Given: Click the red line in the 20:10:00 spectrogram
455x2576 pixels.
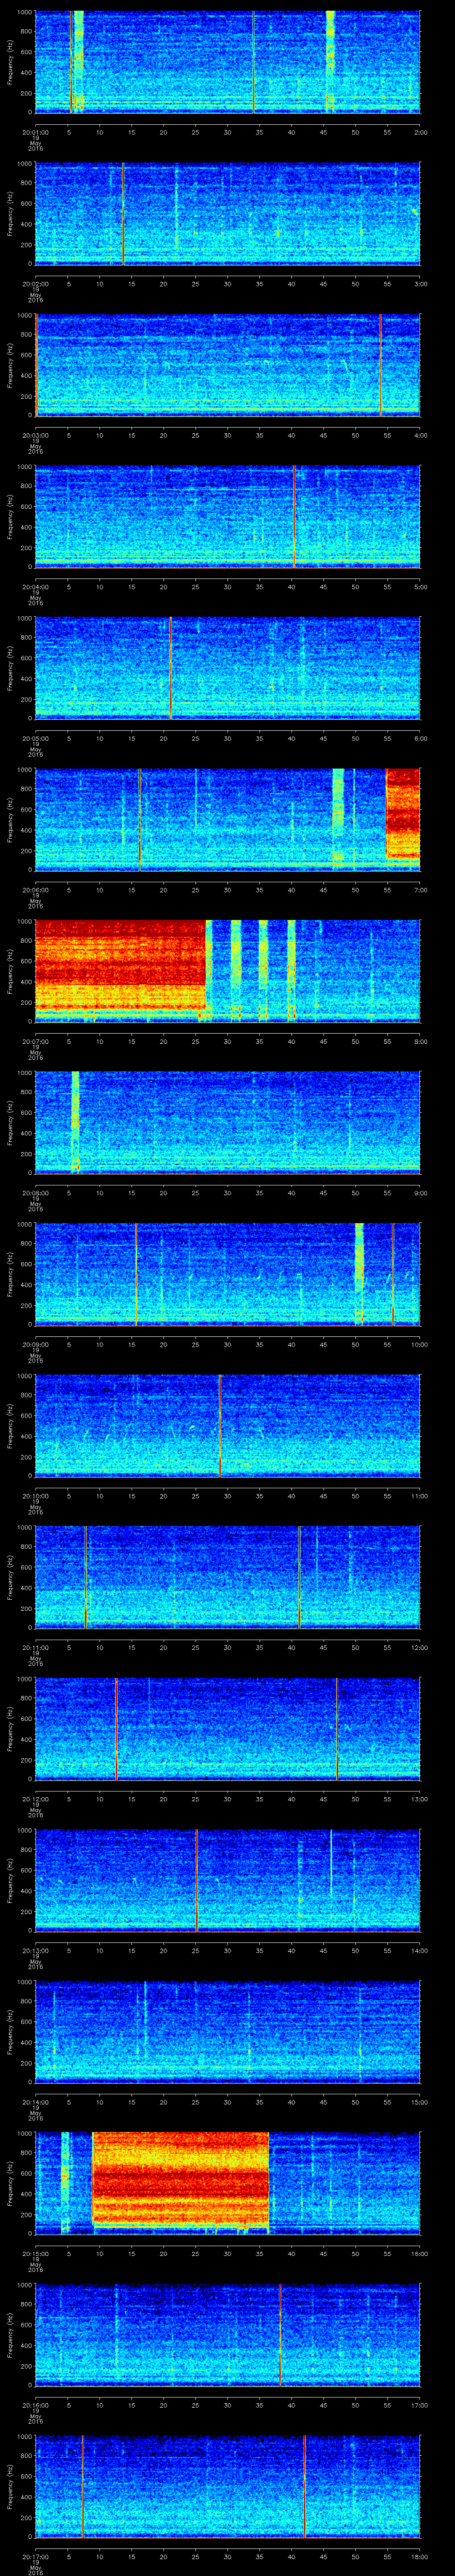Looking at the screenshot, I should point(220,1424).
